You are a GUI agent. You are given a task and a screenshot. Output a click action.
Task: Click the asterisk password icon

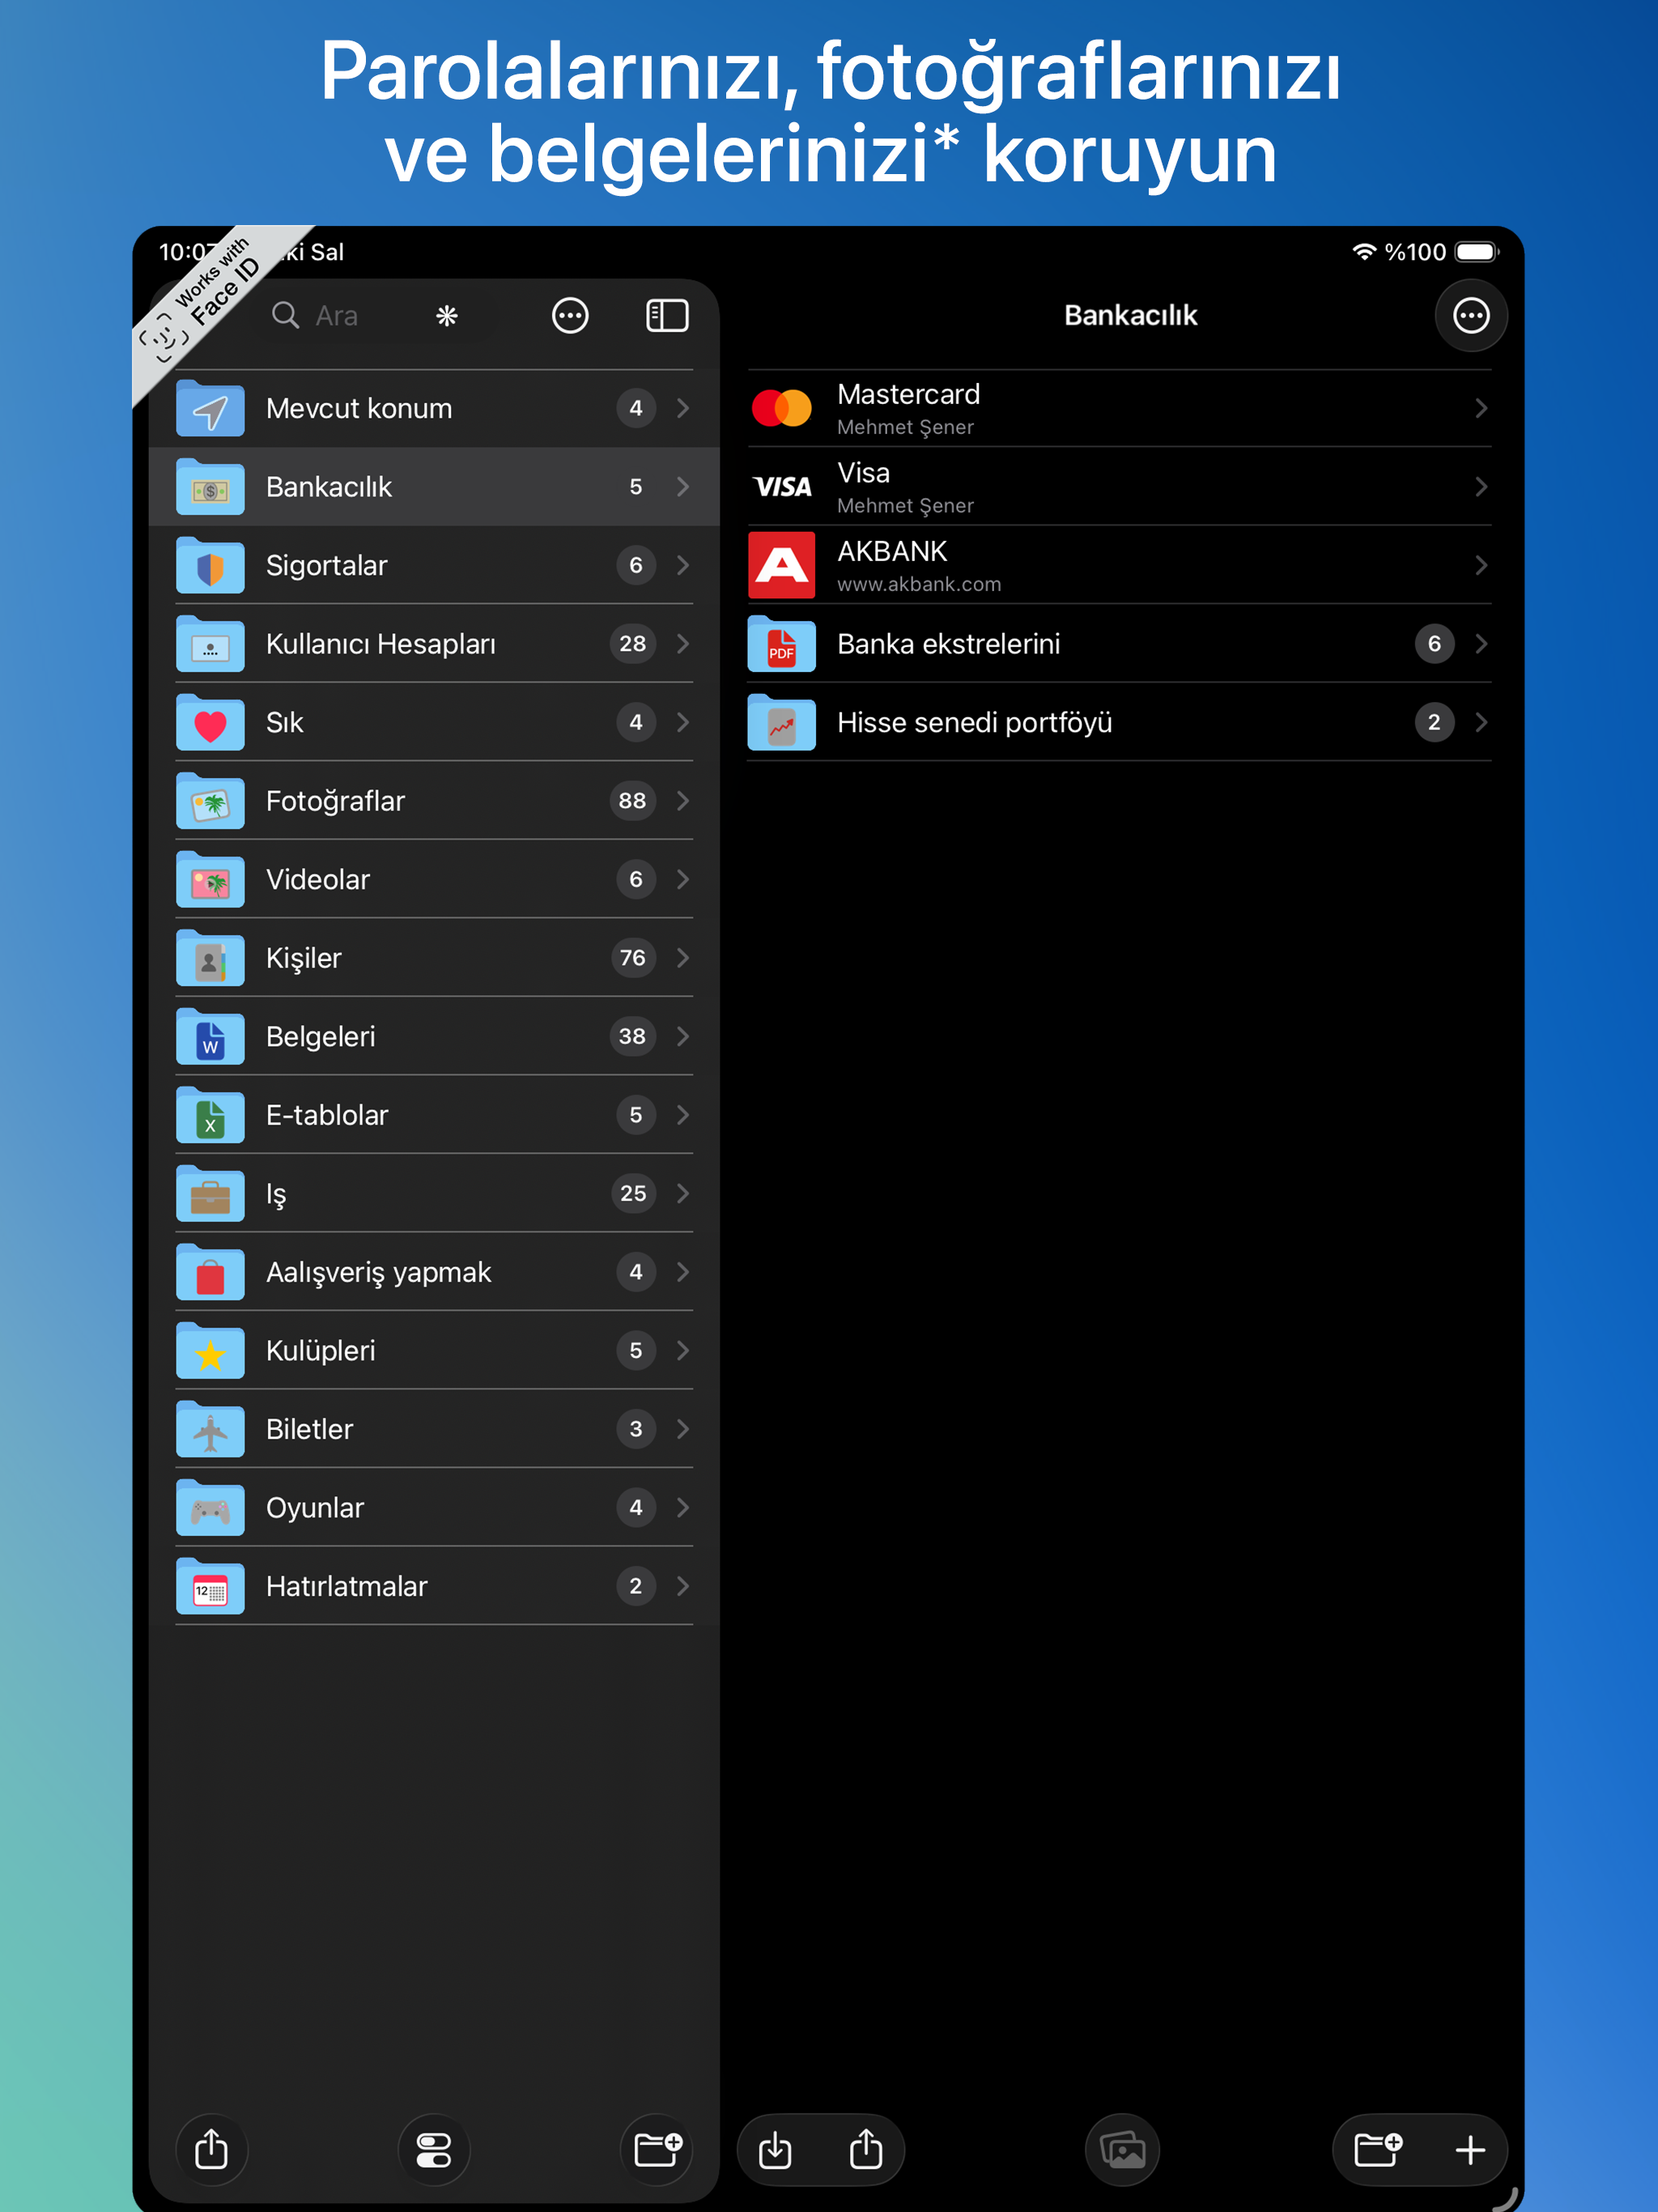coord(446,316)
